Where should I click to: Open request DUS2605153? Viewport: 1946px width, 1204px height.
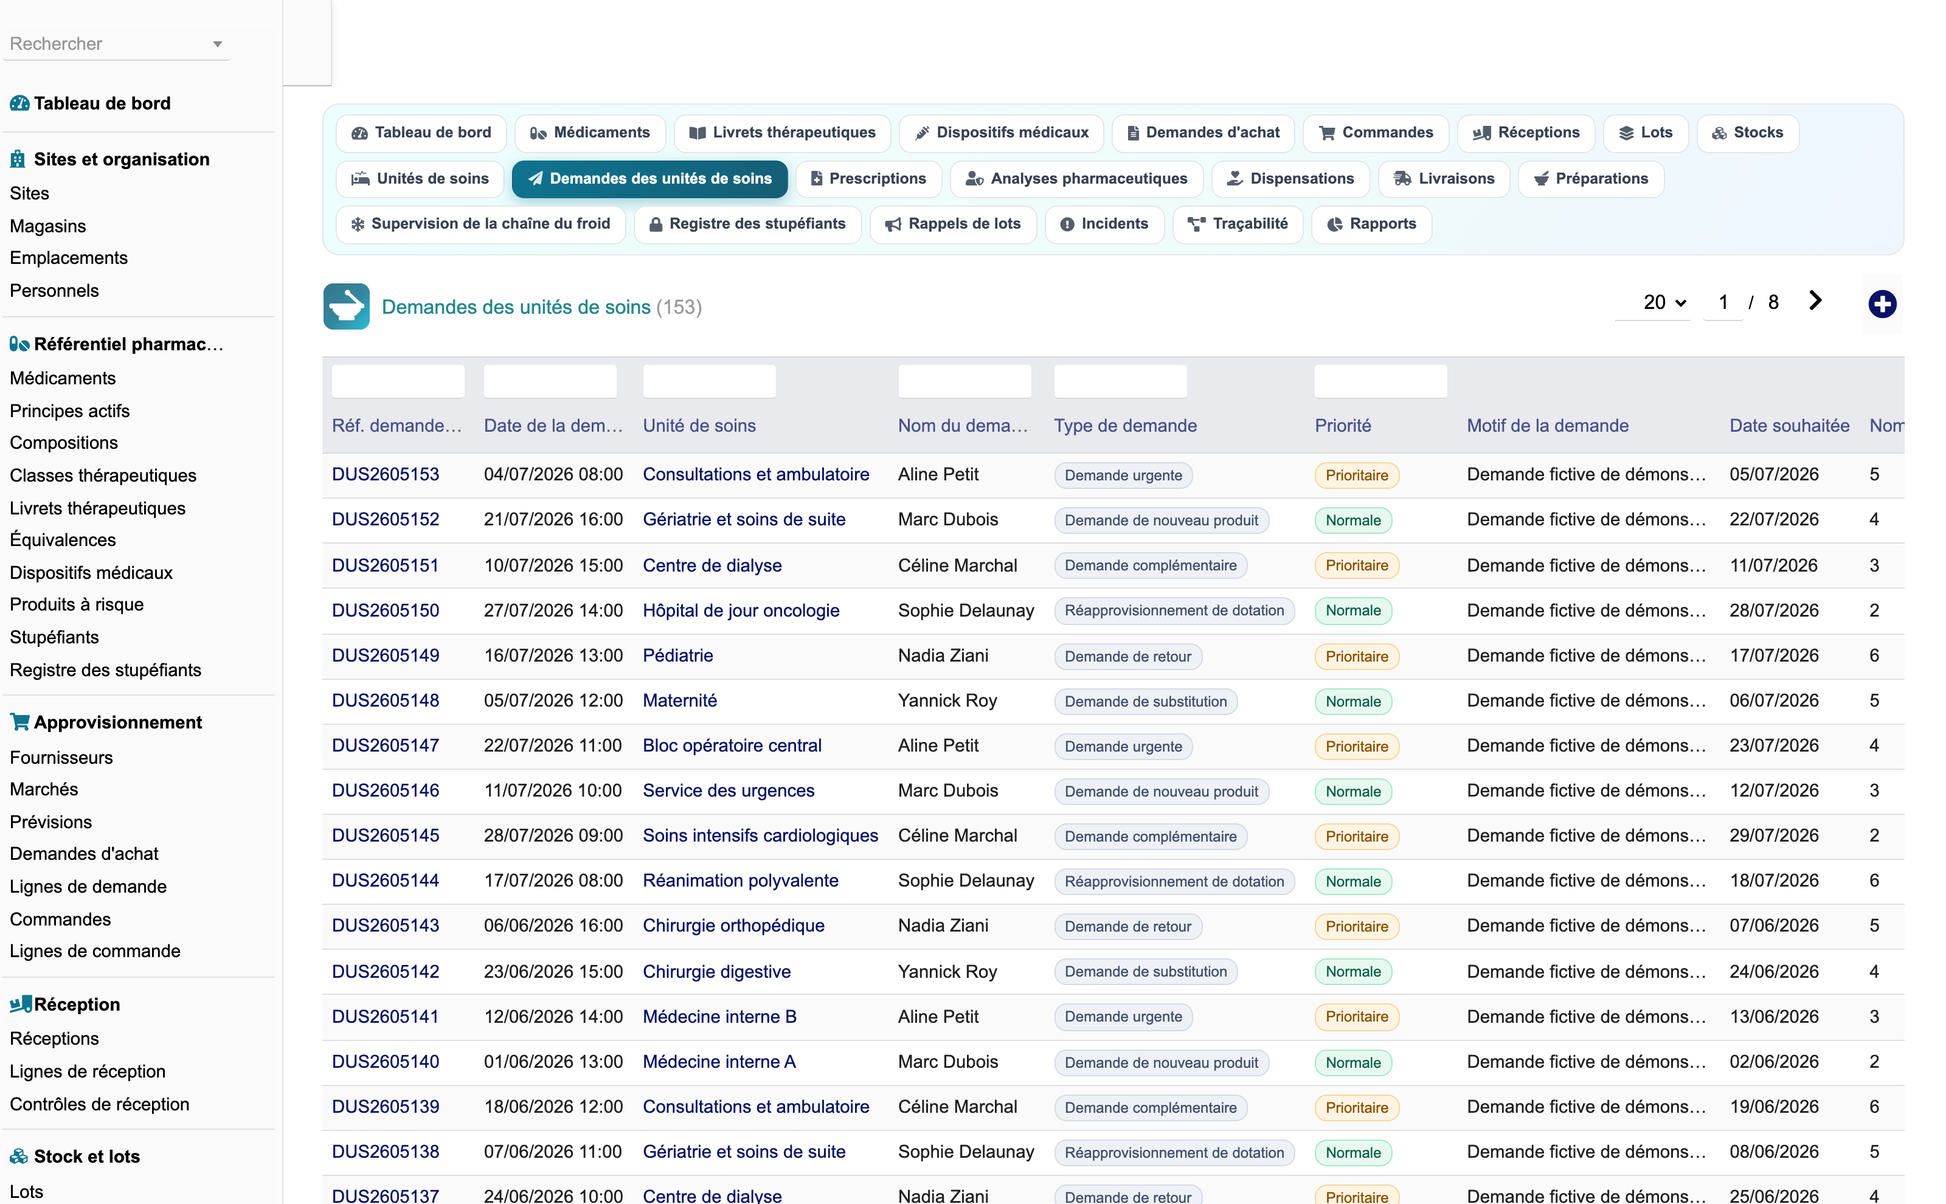point(385,475)
